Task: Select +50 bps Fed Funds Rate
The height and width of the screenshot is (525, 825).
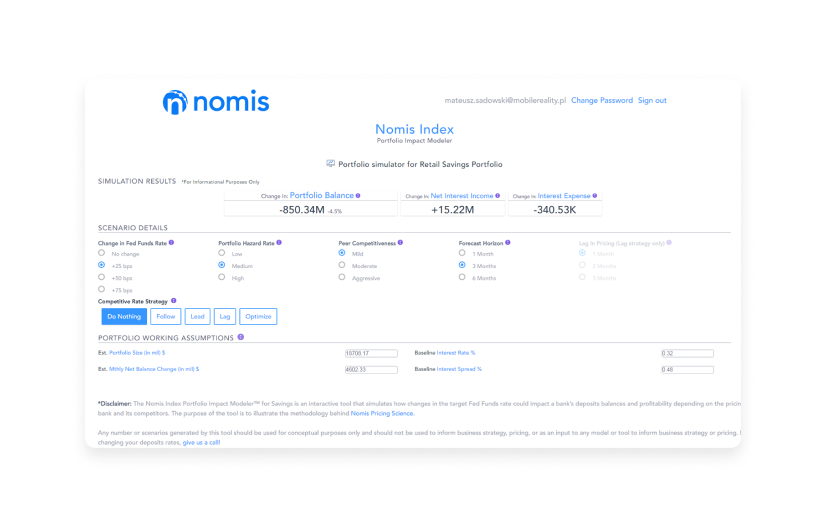Action: tap(102, 277)
